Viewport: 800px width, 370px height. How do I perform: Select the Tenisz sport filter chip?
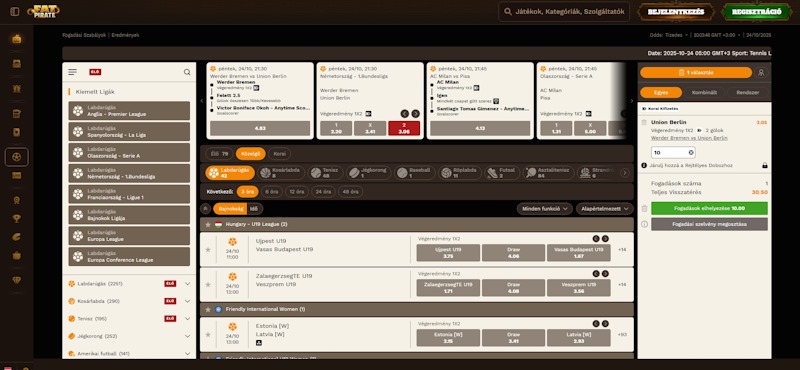tap(326, 172)
